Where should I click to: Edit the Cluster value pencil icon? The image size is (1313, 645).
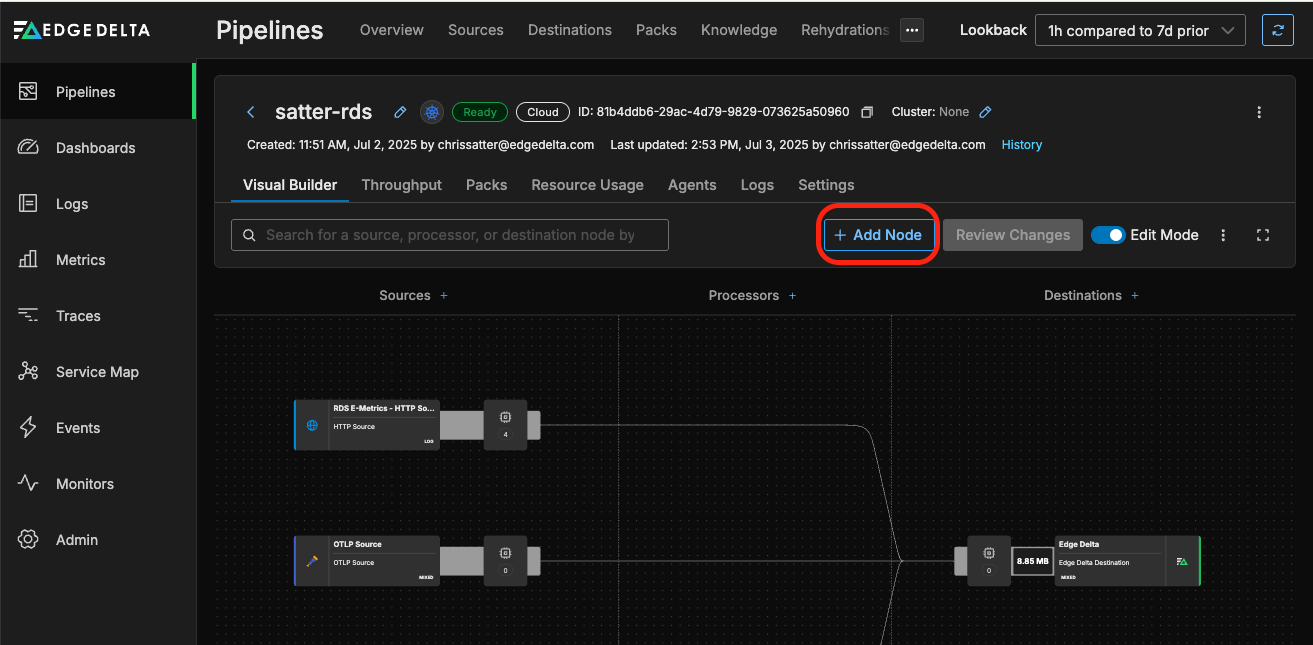click(x=985, y=112)
